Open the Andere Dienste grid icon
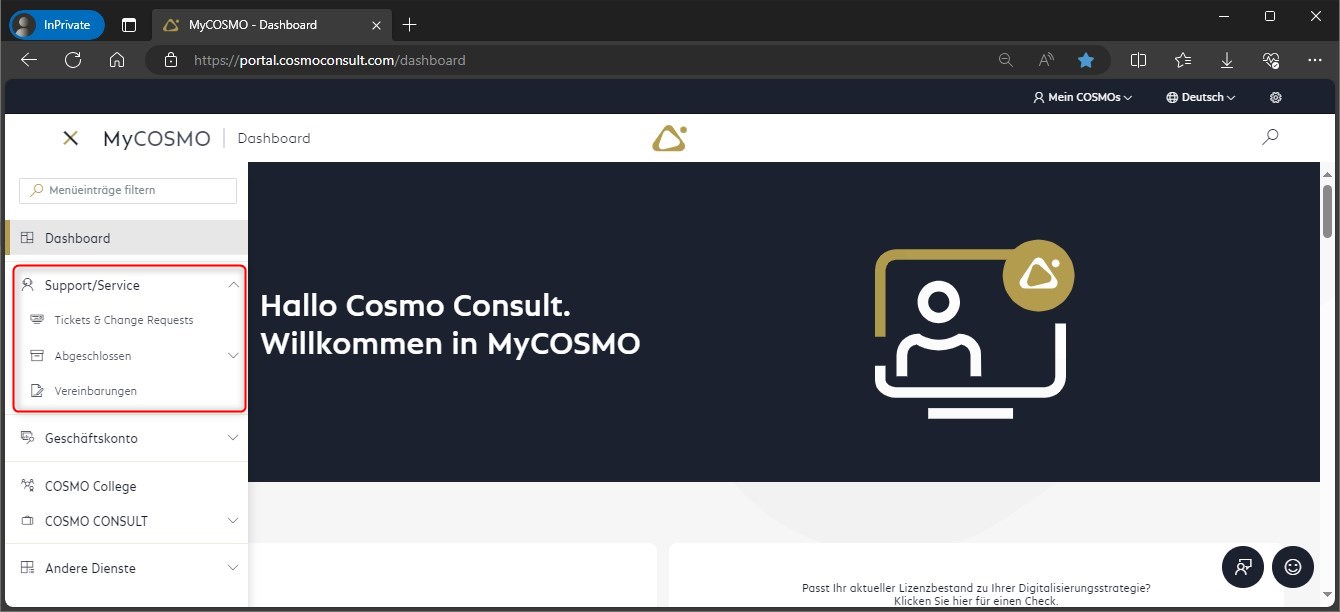Image resolution: width=1340 pixels, height=612 pixels. click(27, 567)
